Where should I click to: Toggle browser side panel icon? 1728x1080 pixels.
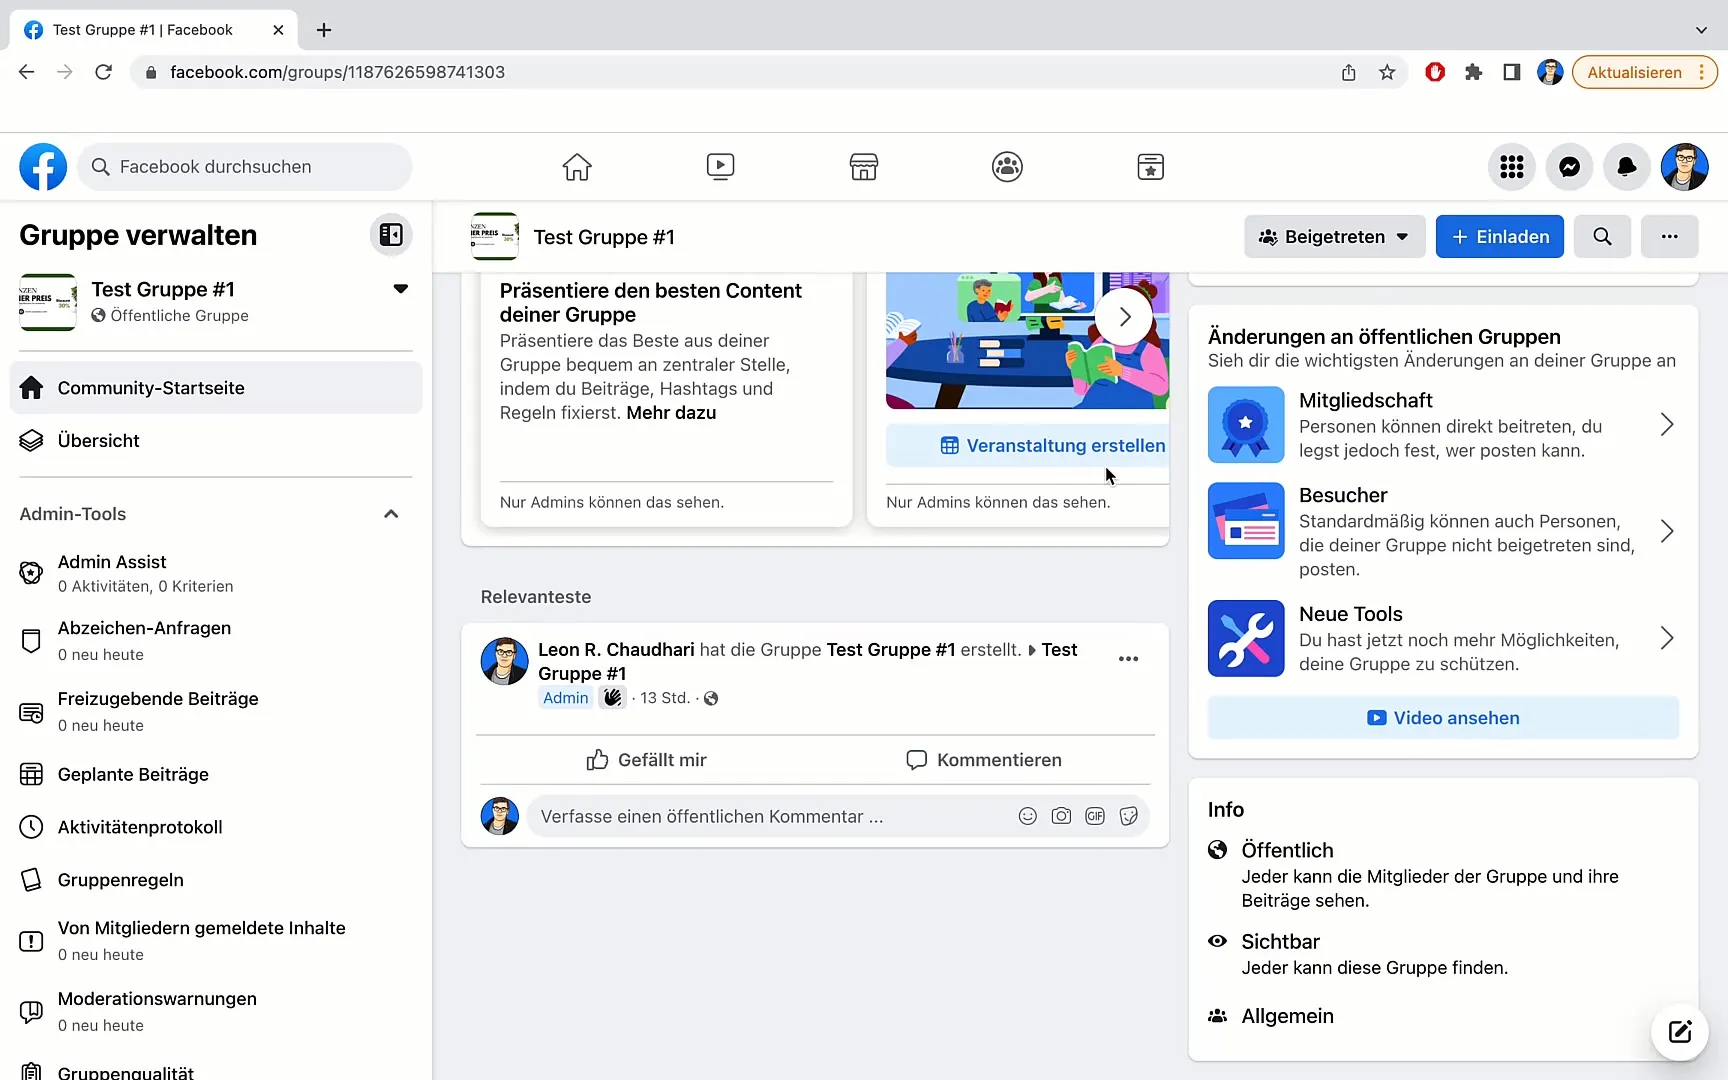click(x=1512, y=72)
